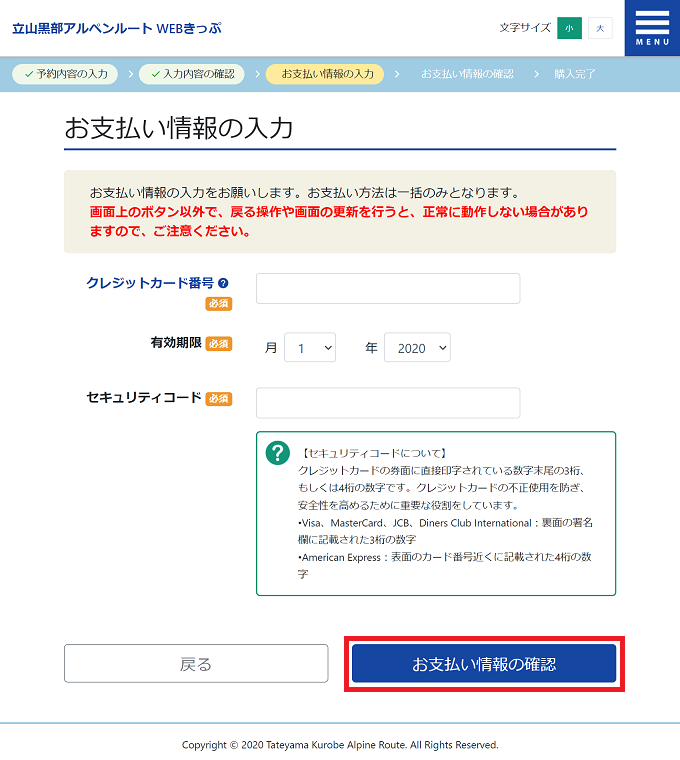Click お支払い情報の確認 step in progress bar
This screenshot has width=680, height=760.
click(467, 74)
